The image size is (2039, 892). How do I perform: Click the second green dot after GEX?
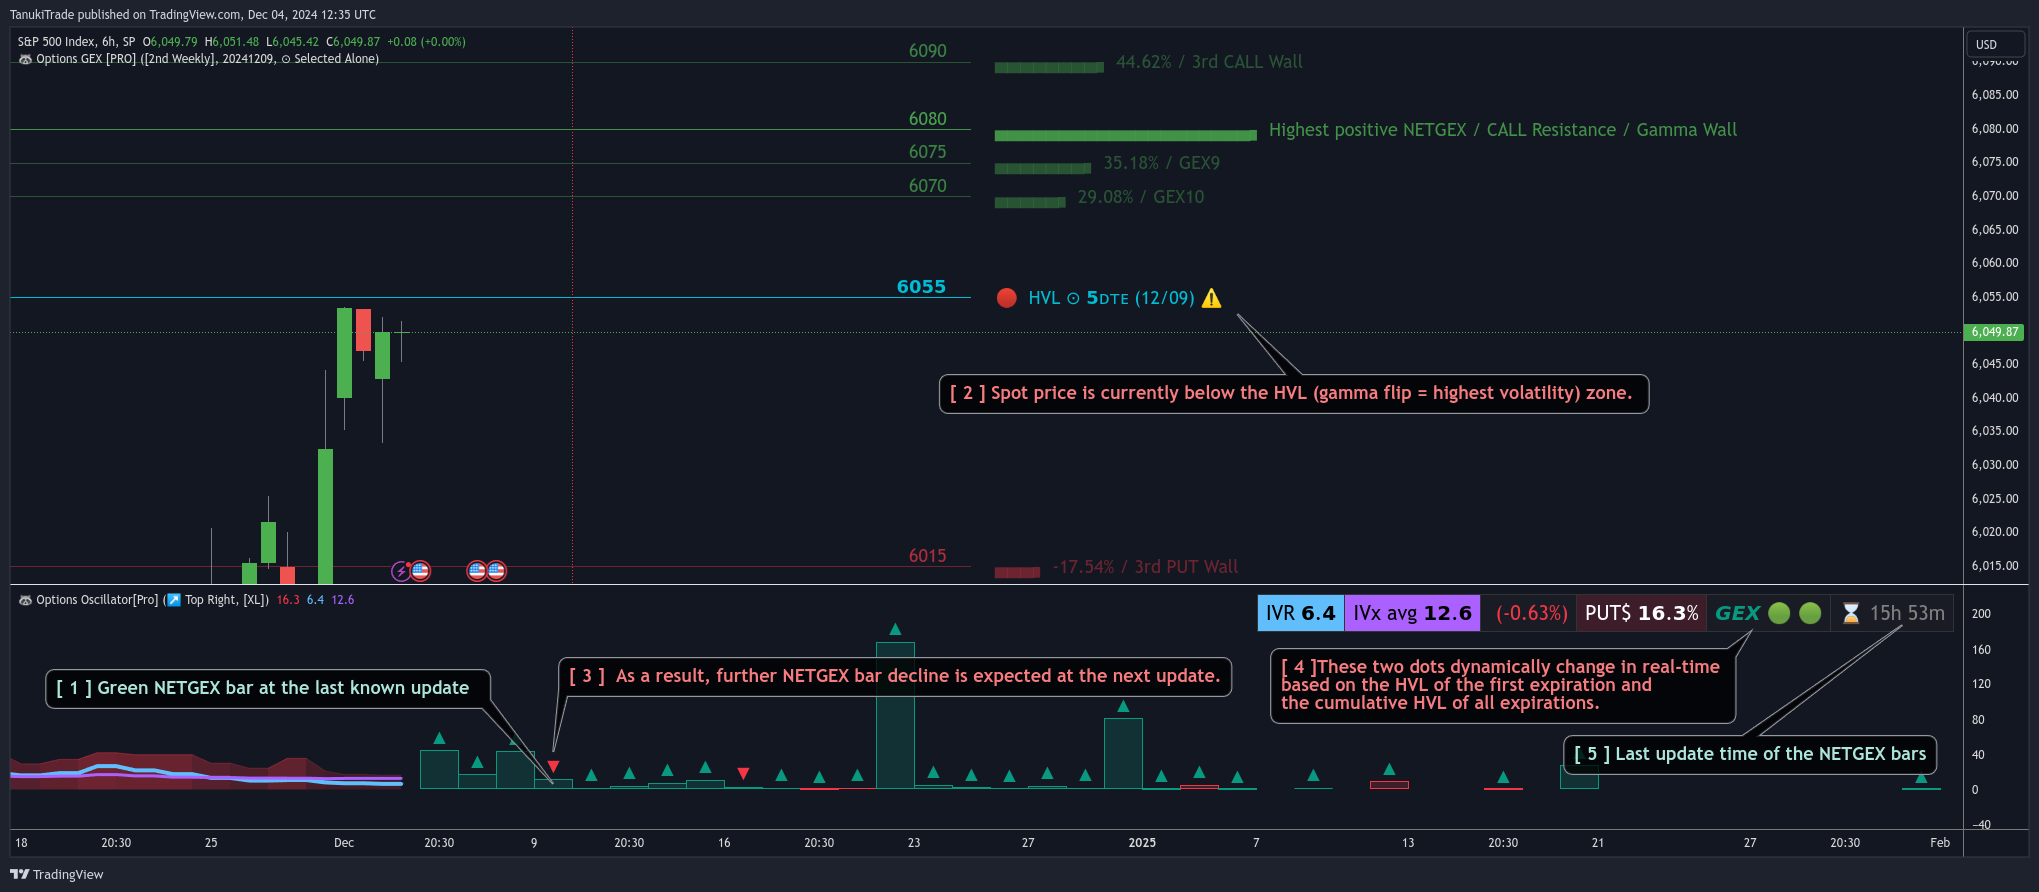tap(1810, 613)
